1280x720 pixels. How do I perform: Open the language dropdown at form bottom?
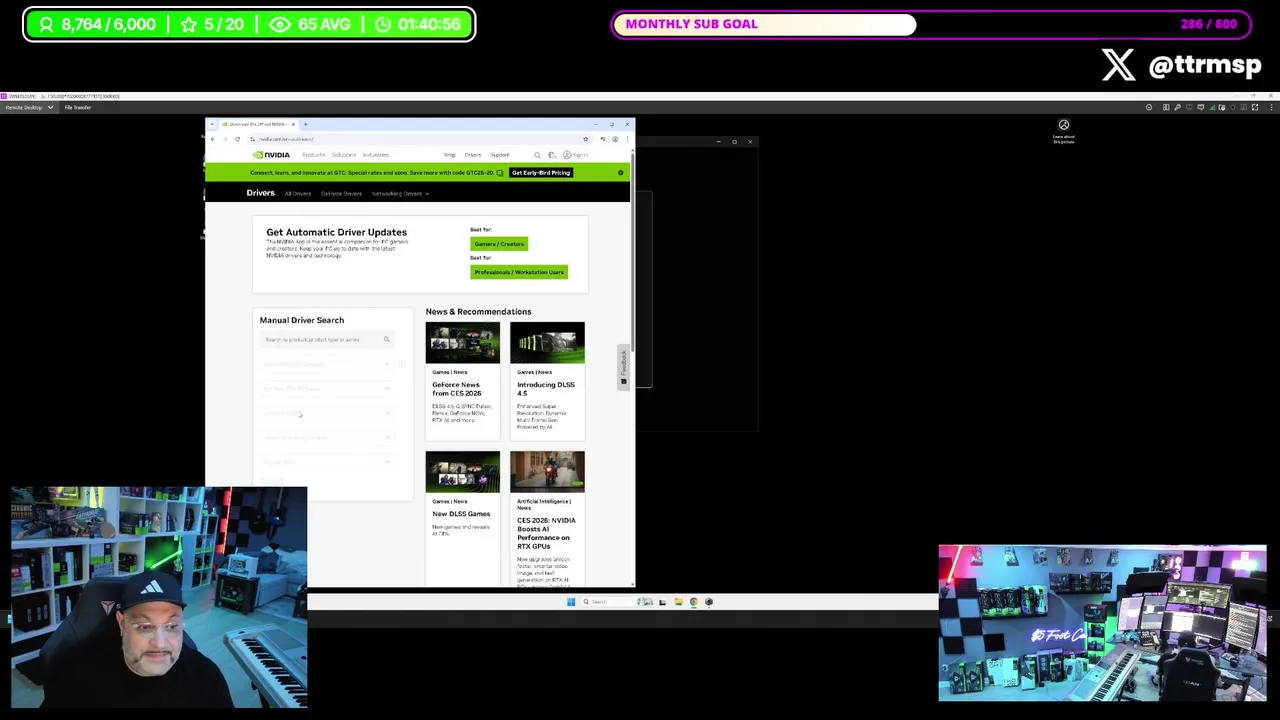click(326, 462)
